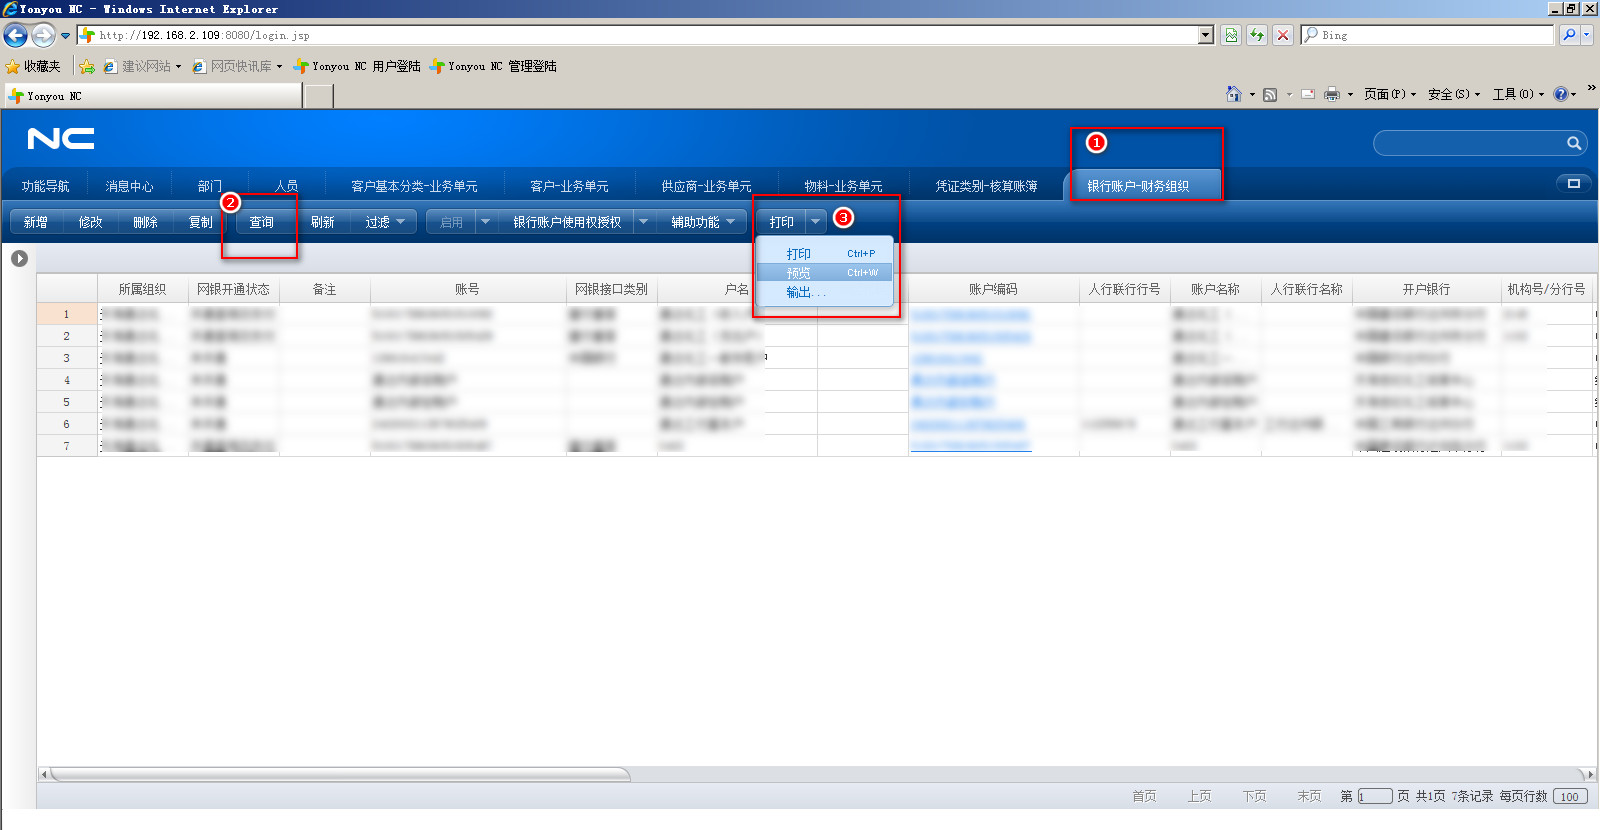This screenshot has height=830, width=1600.
Task: Click the favorites star icon
Action: tap(13, 67)
